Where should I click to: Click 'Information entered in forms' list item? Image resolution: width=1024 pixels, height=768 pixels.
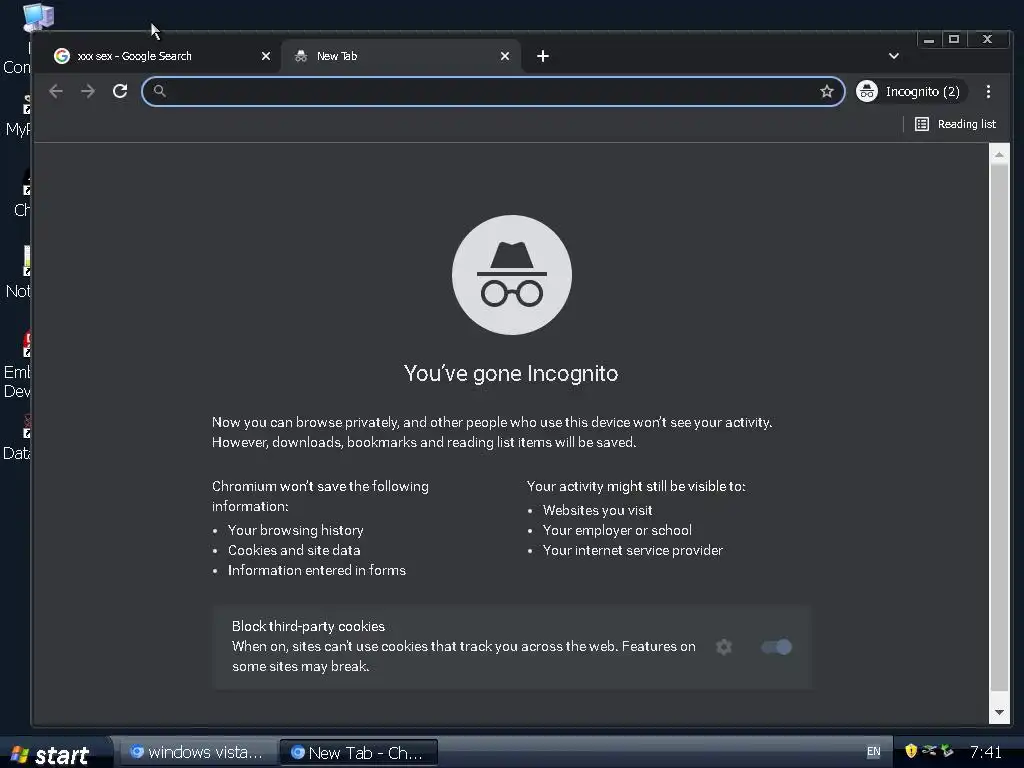(x=317, y=571)
